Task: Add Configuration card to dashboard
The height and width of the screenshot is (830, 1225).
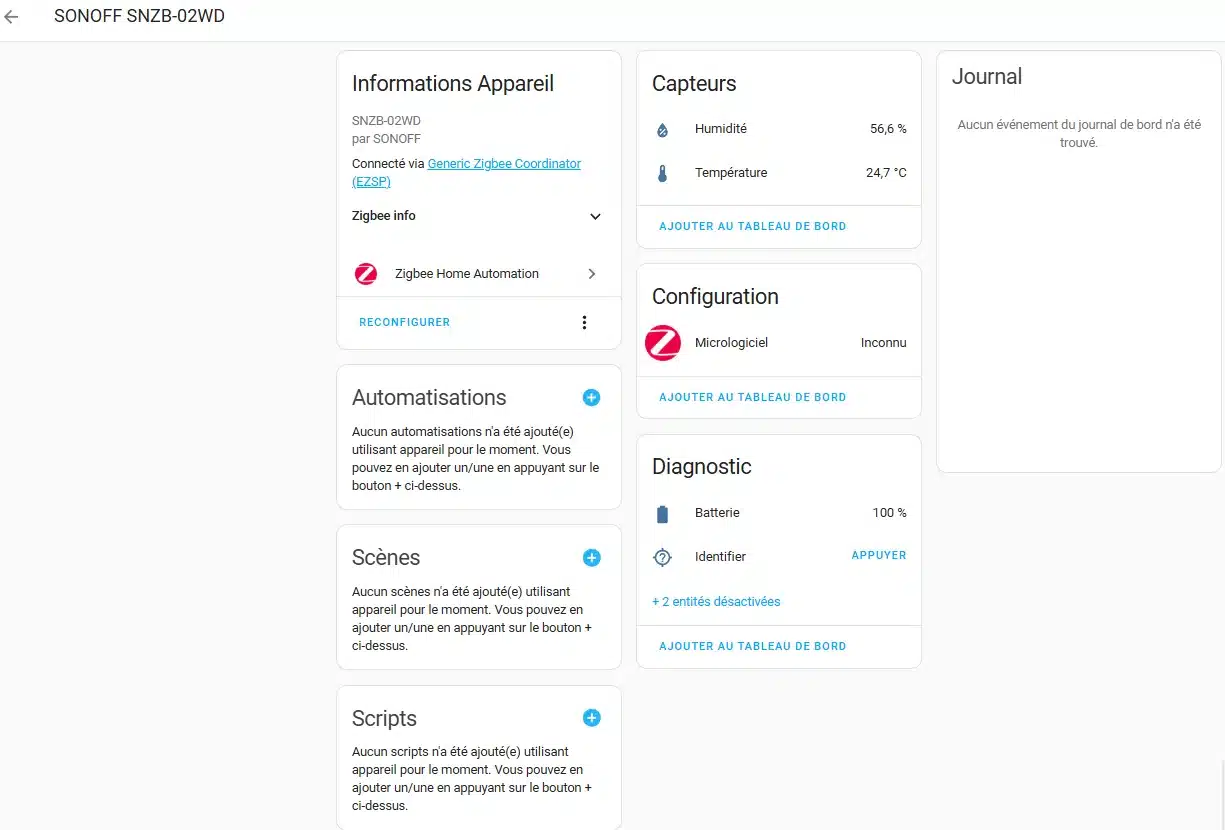Action: pos(753,397)
